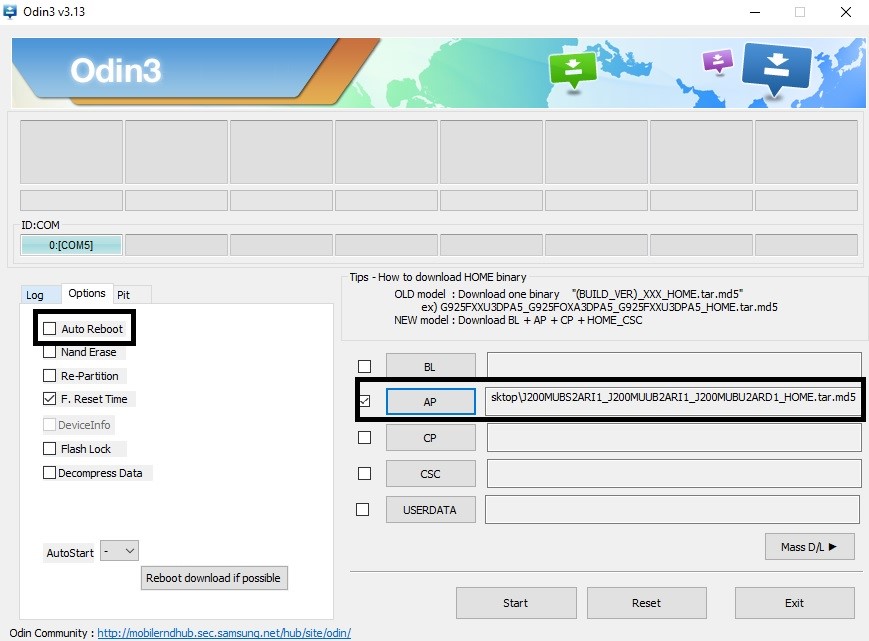Uncheck the AP file checkbox
Viewport: 869px width, 641px height.
click(364, 401)
